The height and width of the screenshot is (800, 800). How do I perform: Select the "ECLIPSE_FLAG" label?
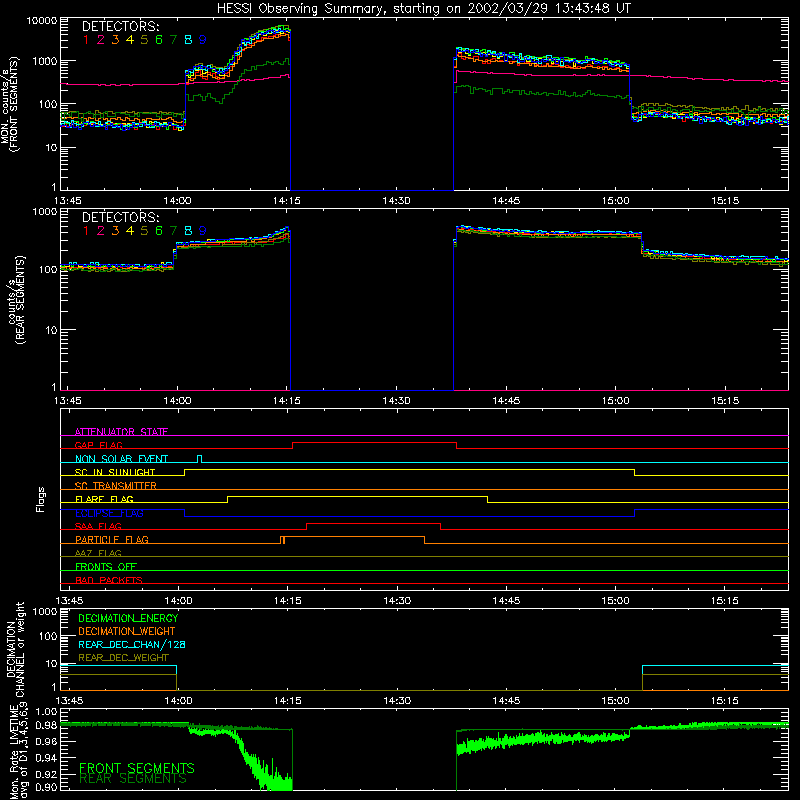(109, 513)
